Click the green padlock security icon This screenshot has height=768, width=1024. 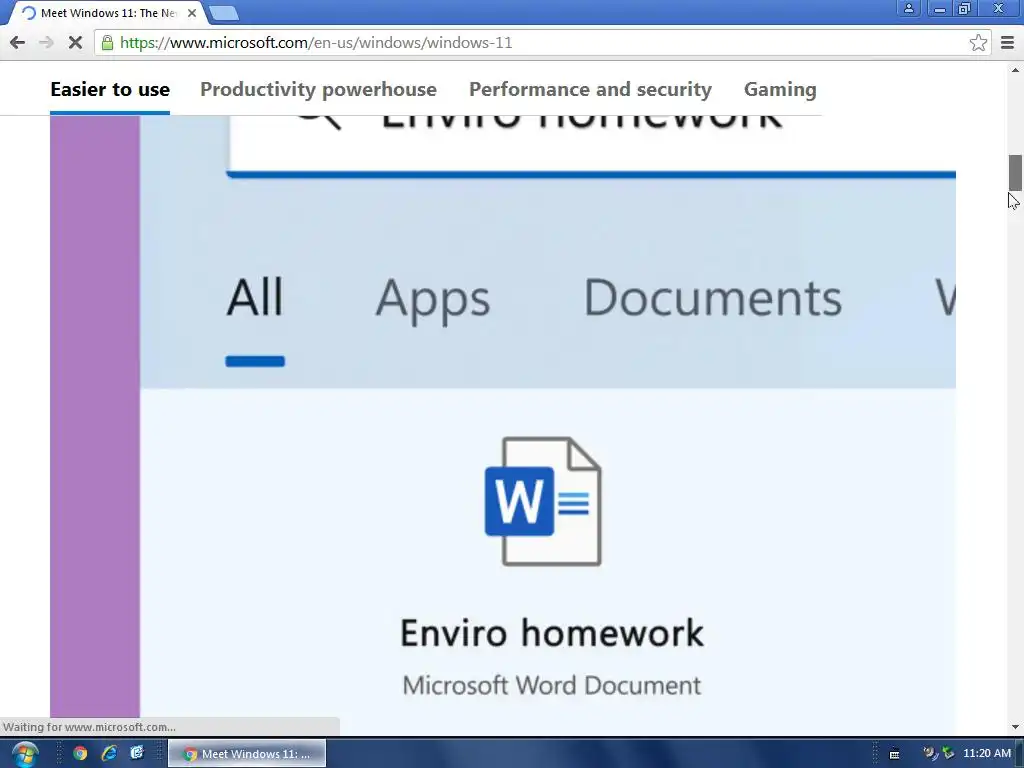coord(107,43)
